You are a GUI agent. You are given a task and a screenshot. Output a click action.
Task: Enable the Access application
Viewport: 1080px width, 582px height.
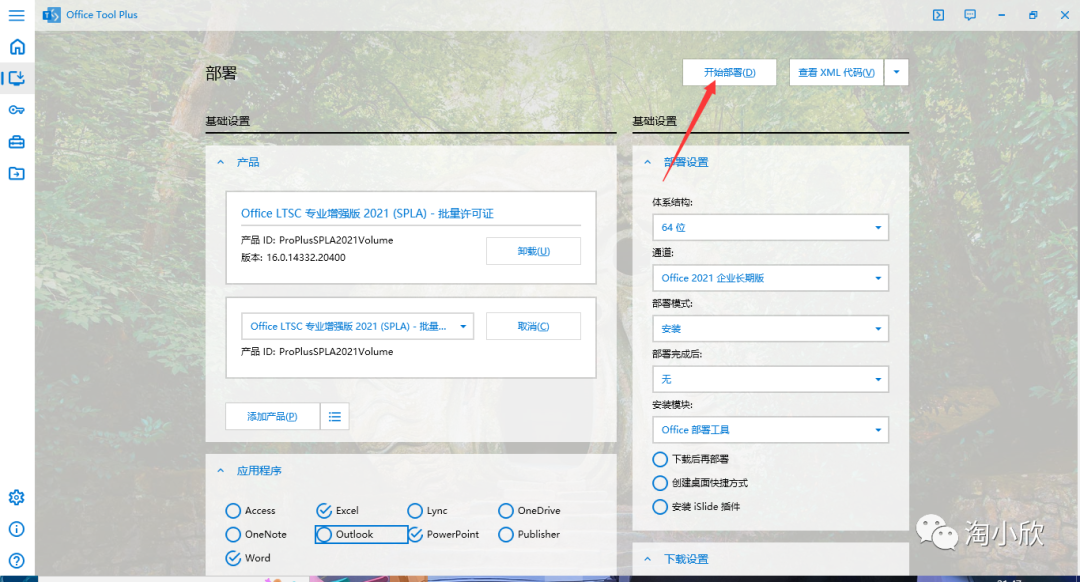pyautogui.click(x=233, y=510)
